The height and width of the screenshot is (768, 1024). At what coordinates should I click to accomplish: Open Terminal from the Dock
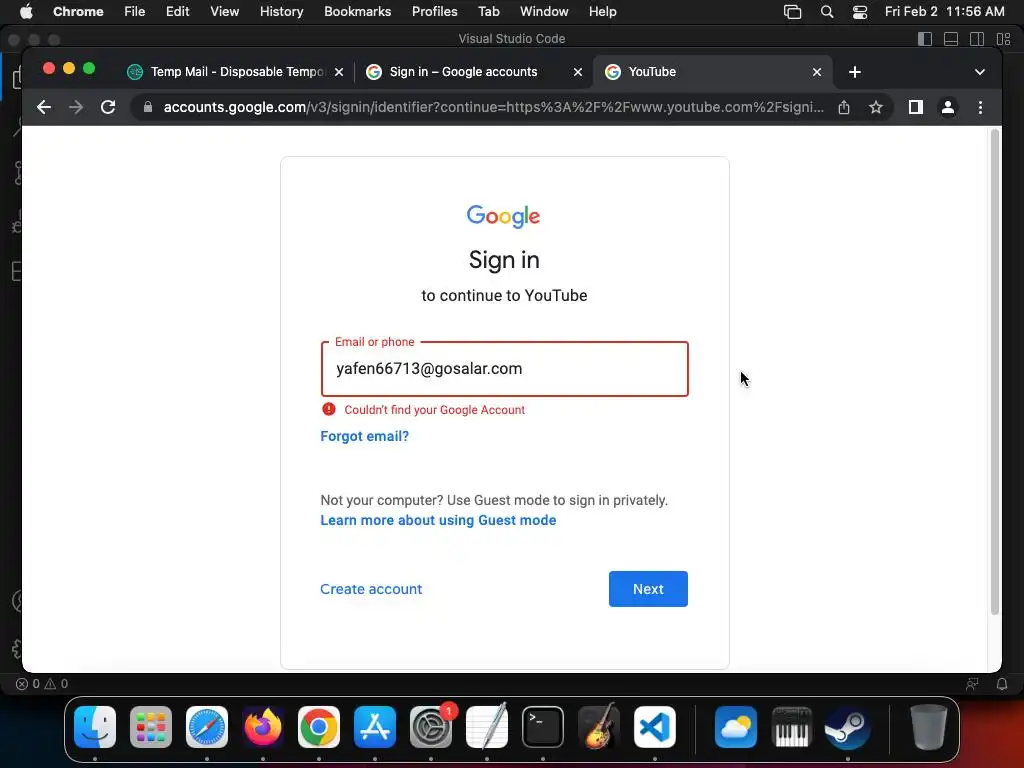543,727
